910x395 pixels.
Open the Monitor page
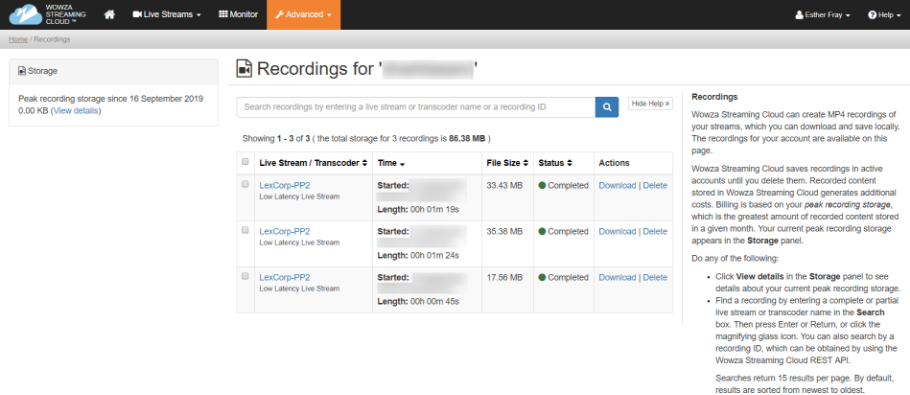pos(239,15)
